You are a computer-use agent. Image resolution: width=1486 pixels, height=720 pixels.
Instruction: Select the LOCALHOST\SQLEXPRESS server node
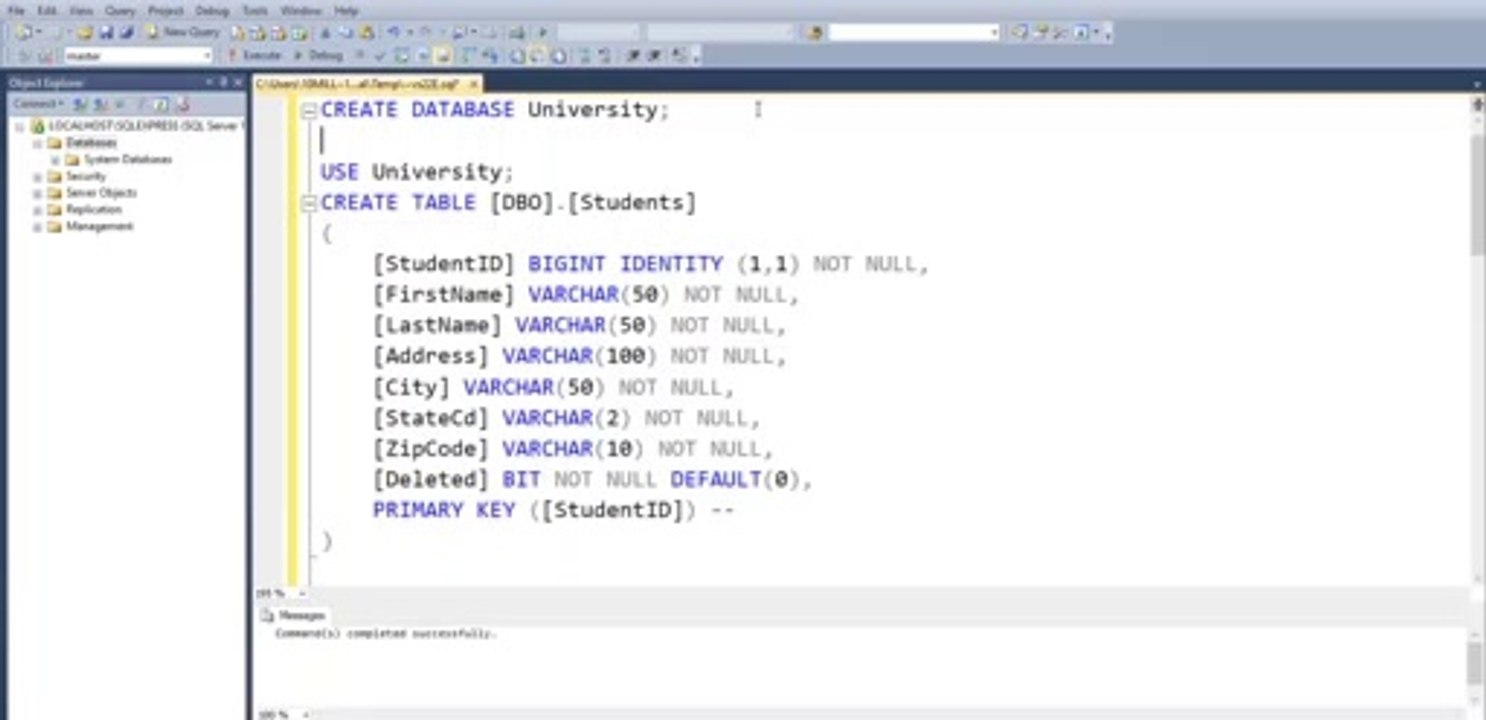[145, 126]
